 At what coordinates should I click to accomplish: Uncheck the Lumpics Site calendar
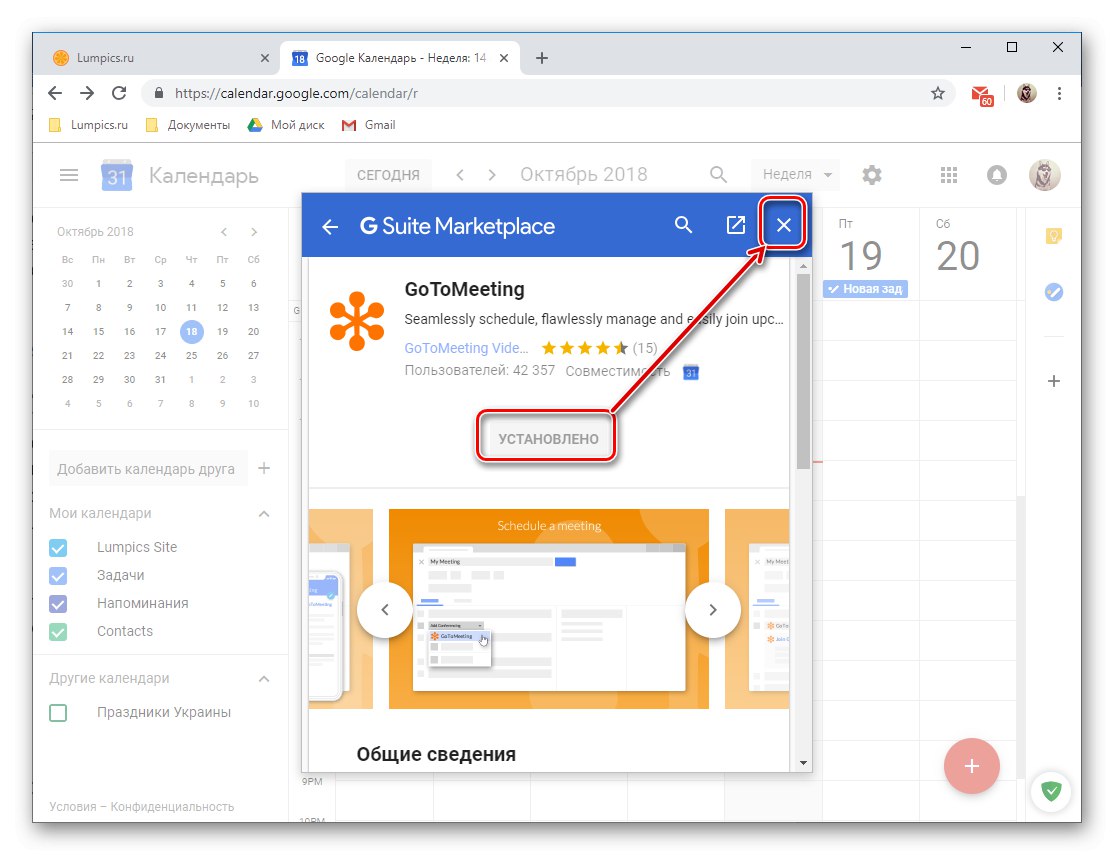click(x=57, y=547)
